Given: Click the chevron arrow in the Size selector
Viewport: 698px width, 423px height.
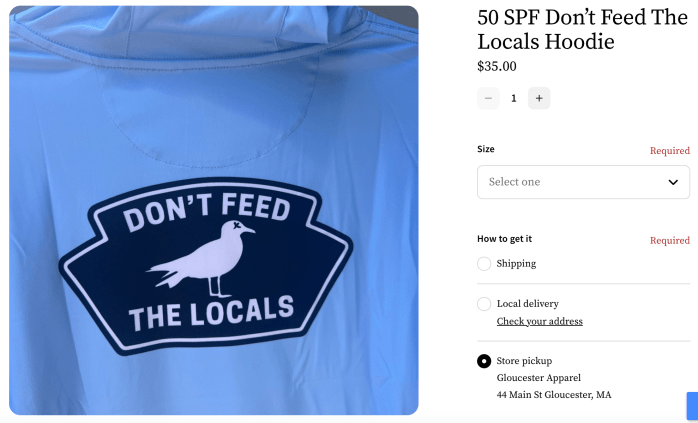Looking at the screenshot, I should pos(673,183).
